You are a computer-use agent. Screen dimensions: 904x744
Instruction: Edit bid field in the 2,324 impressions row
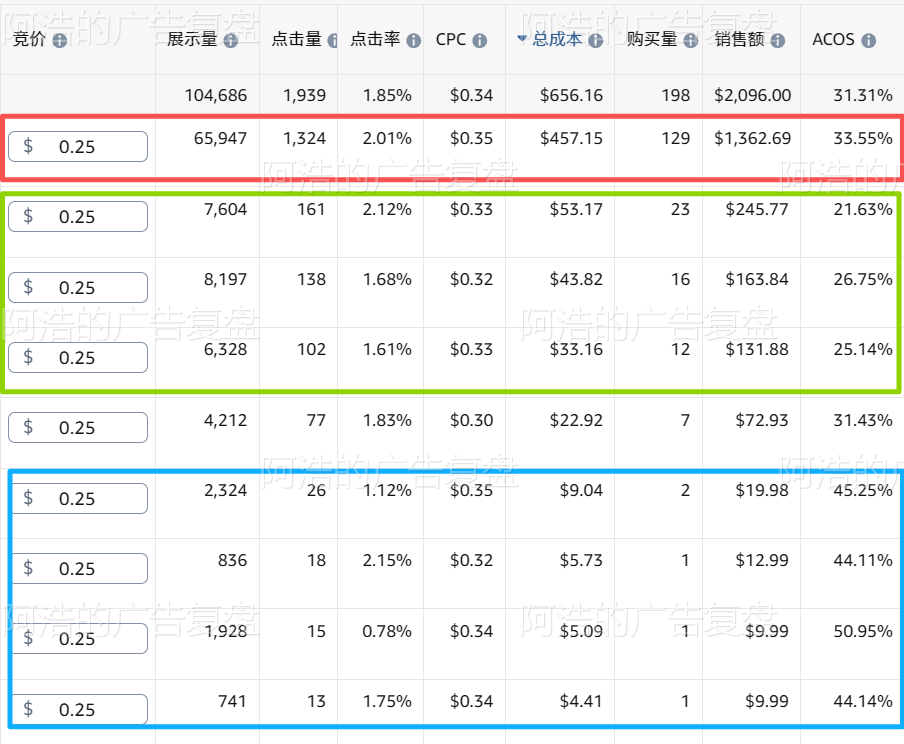pyautogui.click(x=80, y=498)
